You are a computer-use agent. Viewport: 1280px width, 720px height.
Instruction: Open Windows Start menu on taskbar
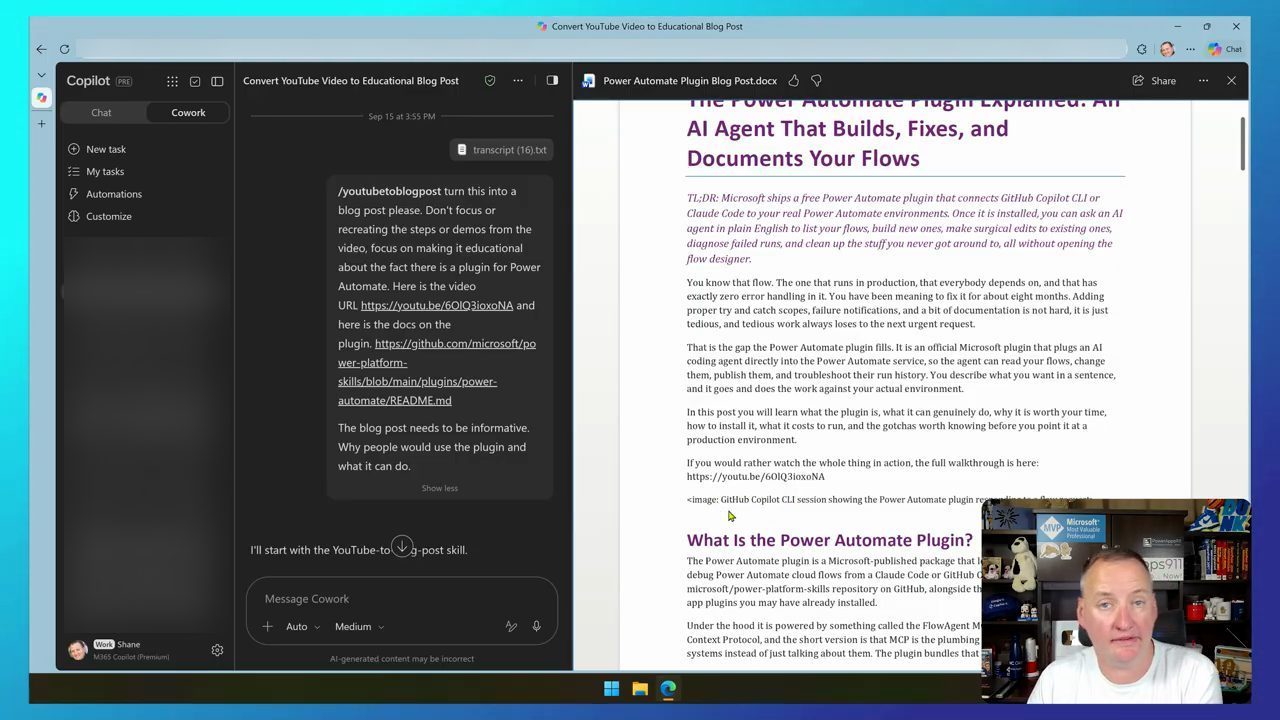(612, 688)
